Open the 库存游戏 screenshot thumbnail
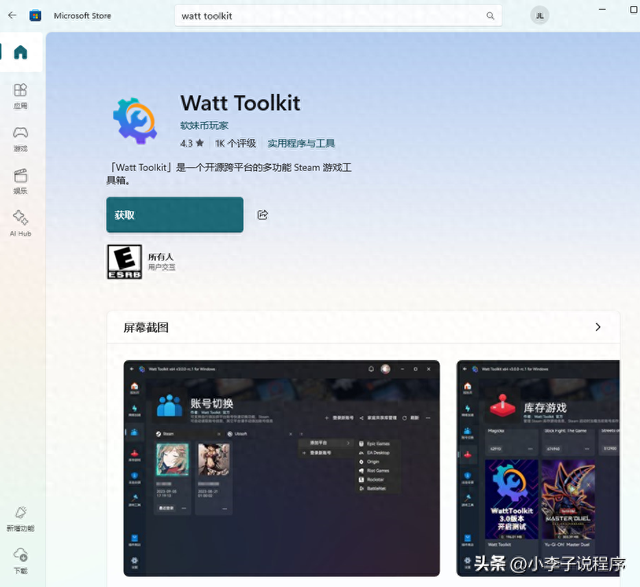Screen dimensions: 640x587 [x=538, y=468]
